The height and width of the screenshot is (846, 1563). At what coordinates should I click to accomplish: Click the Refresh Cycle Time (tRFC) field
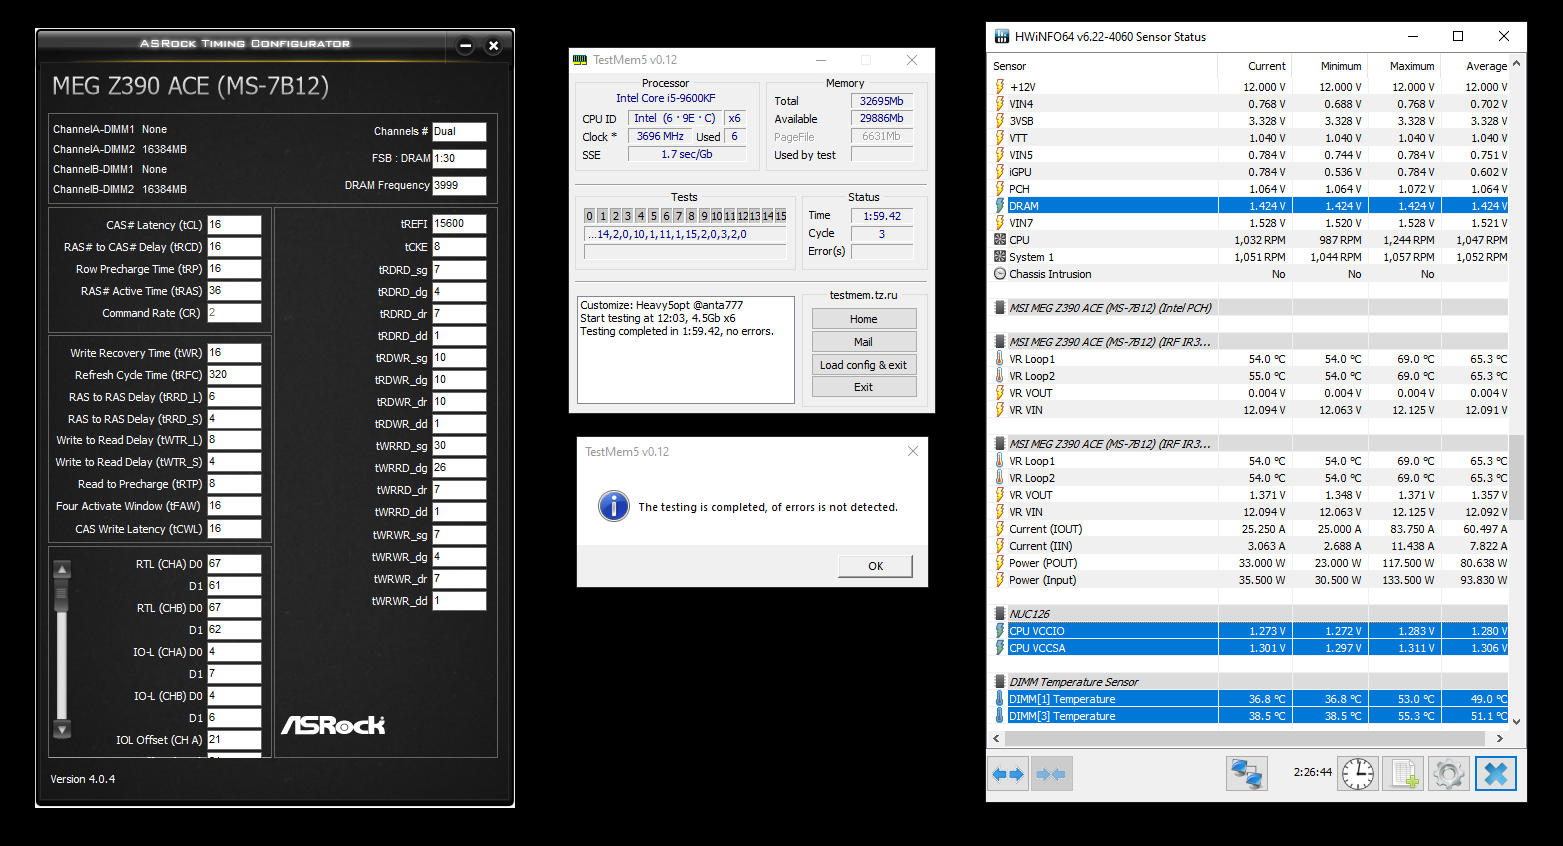click(x=234, y=375)
